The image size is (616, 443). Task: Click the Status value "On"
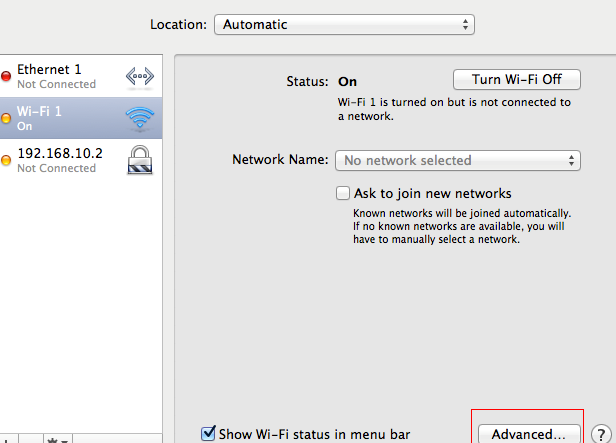(x=347, y=82)
